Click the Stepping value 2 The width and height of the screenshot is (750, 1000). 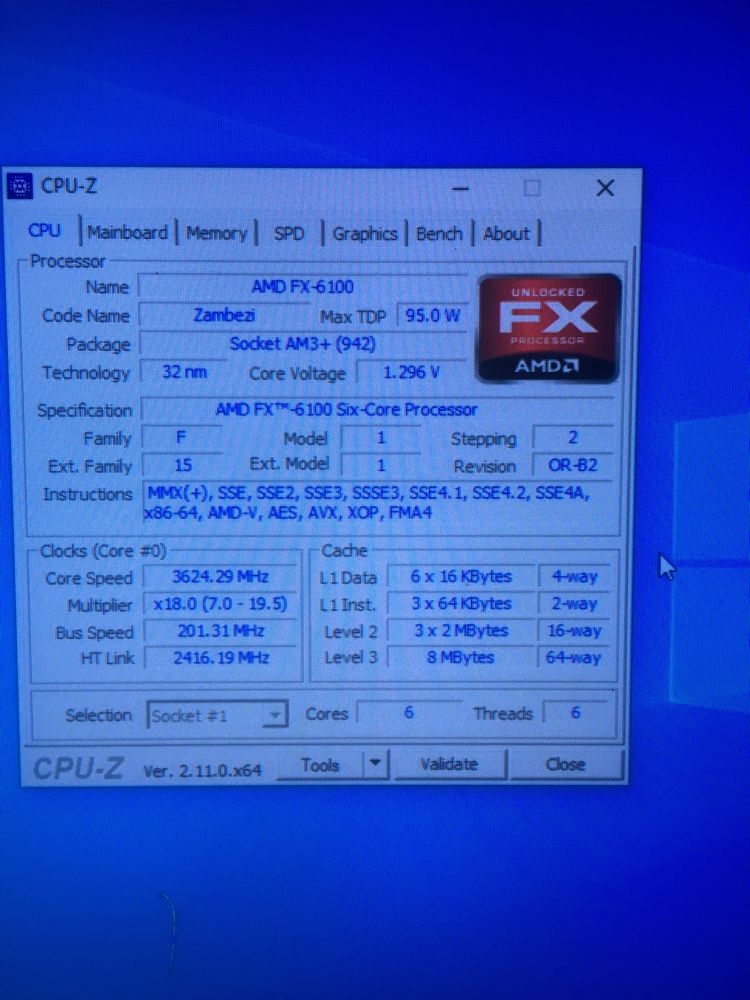coord(572,438)
